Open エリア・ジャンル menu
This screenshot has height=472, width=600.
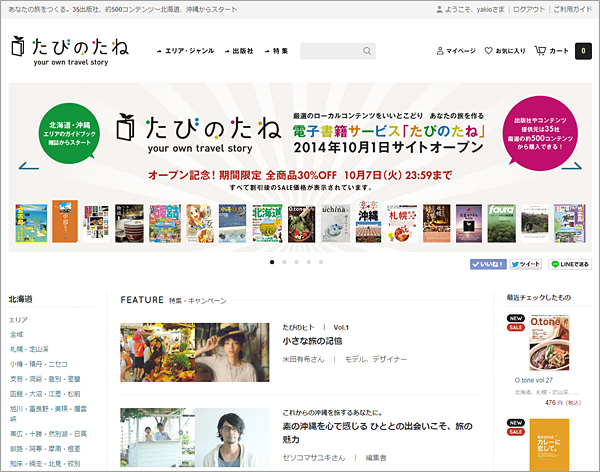pyautogui.click(x=185, y=51)
